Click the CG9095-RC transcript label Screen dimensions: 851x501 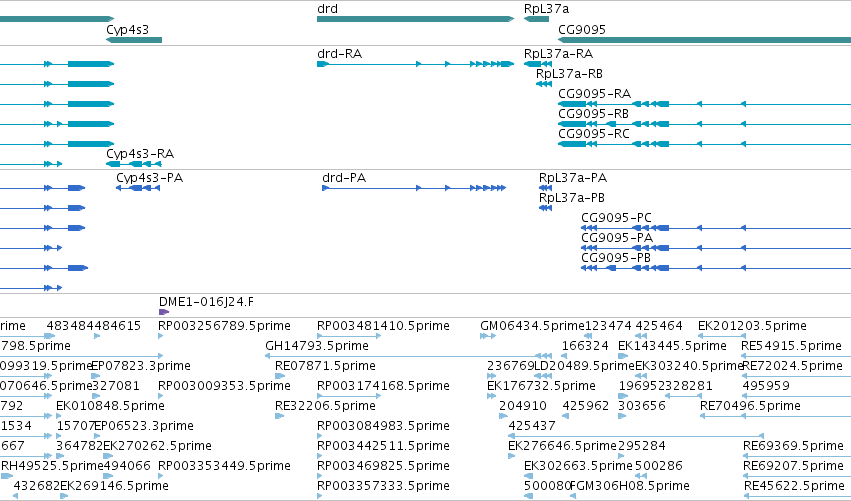[x=594, y=134]
